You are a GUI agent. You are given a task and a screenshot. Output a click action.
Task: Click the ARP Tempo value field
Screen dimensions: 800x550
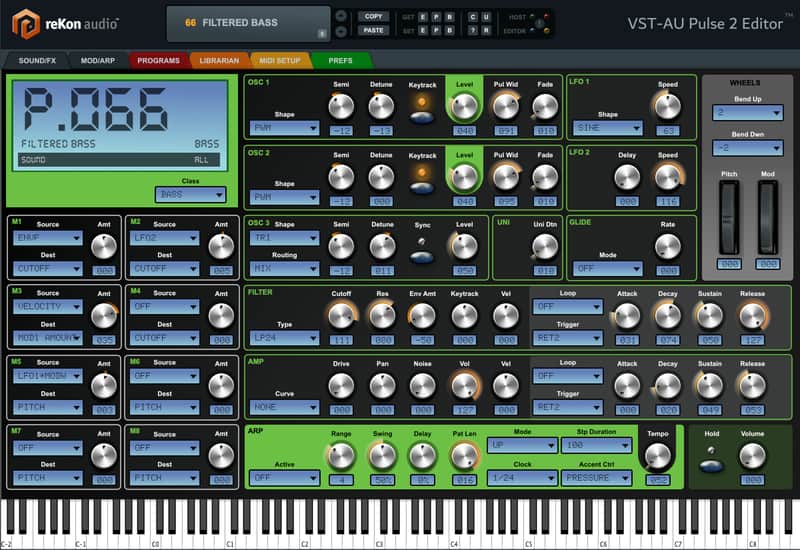pos(658,480)
